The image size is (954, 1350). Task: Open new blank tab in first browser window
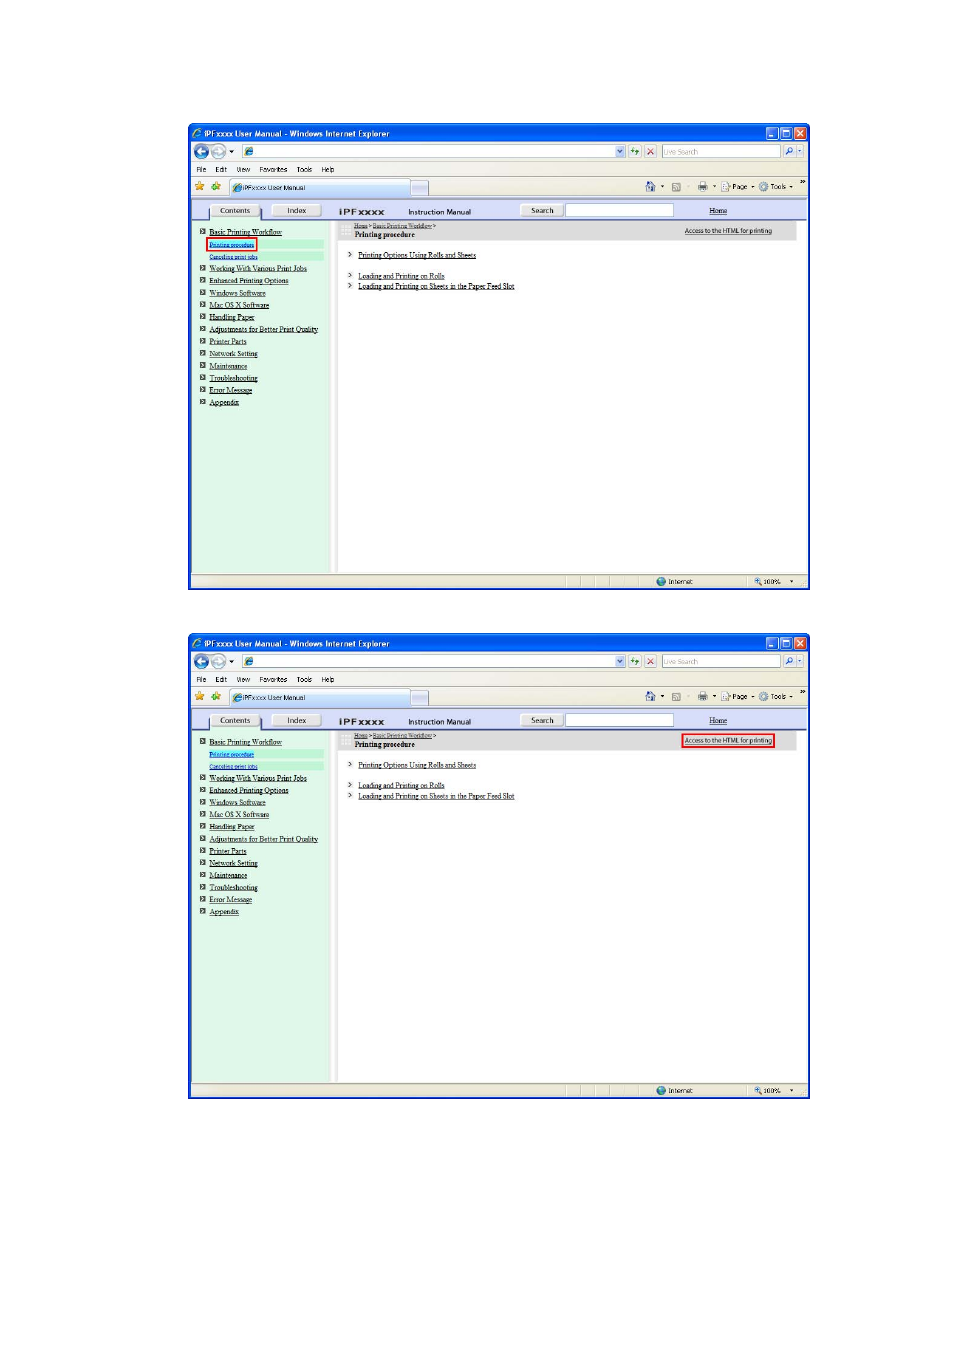point(420,188)
